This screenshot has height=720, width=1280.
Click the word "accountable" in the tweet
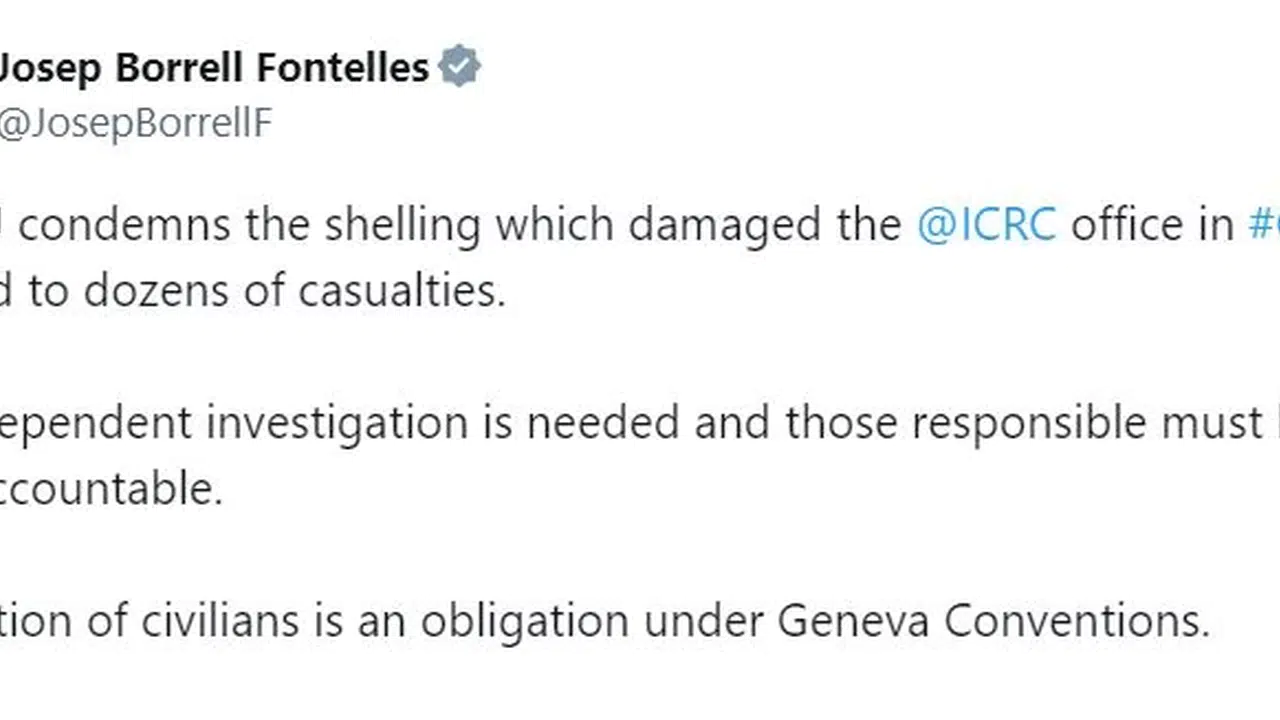click(110, 489)
